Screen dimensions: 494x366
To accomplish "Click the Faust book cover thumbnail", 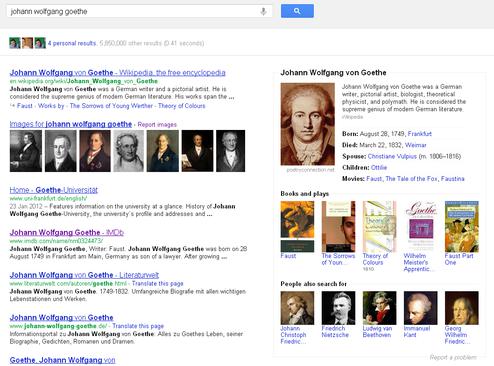I will pyautogui.click(x=297, y=226).
